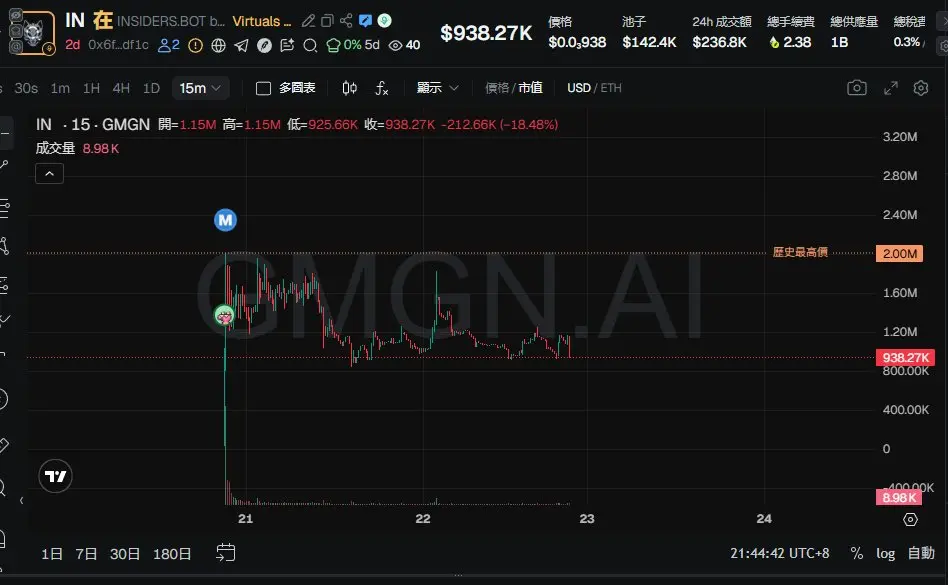Click the price axis settings icon bottom-right
The image size is (948, 585).
910,519
